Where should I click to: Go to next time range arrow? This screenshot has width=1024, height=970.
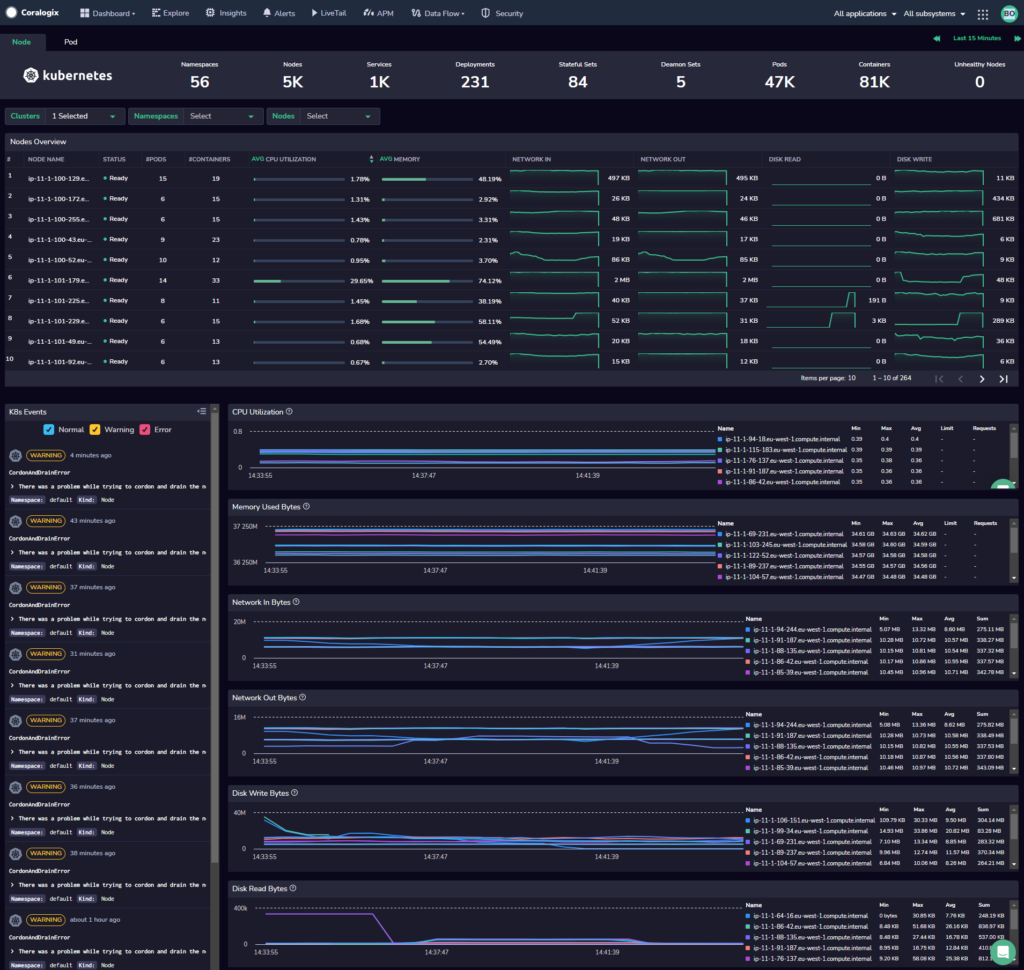1017,39
